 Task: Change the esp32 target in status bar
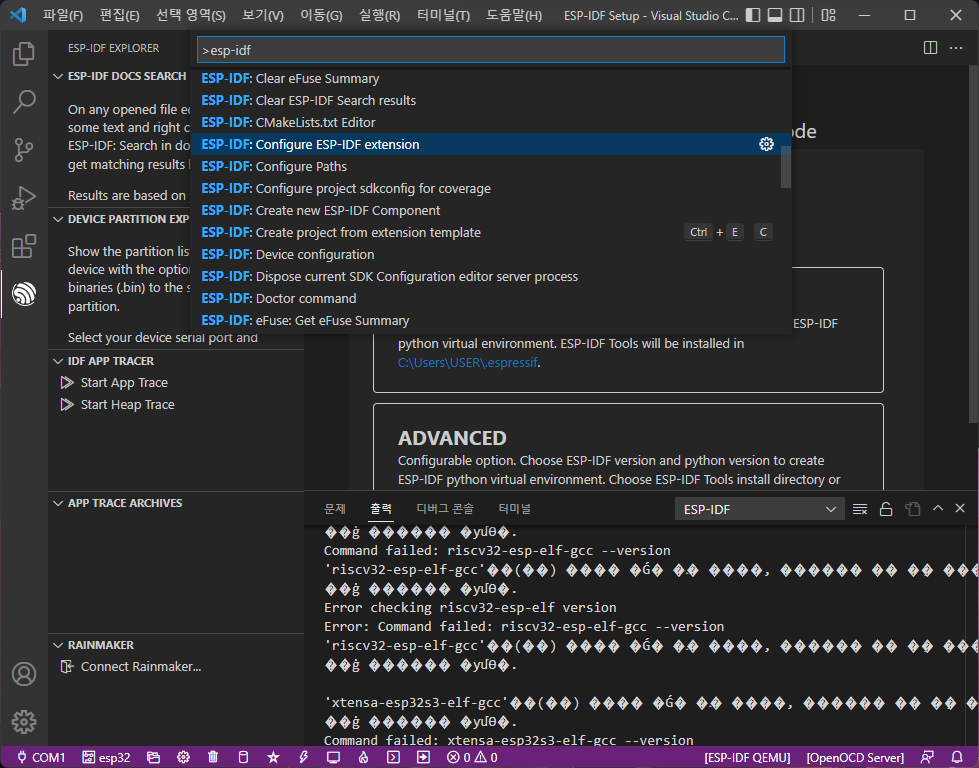[106, 757]
